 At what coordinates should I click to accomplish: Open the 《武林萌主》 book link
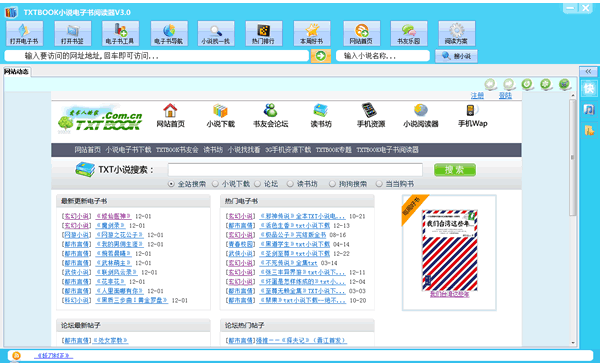pyautogui.click(x=114, y=263)
